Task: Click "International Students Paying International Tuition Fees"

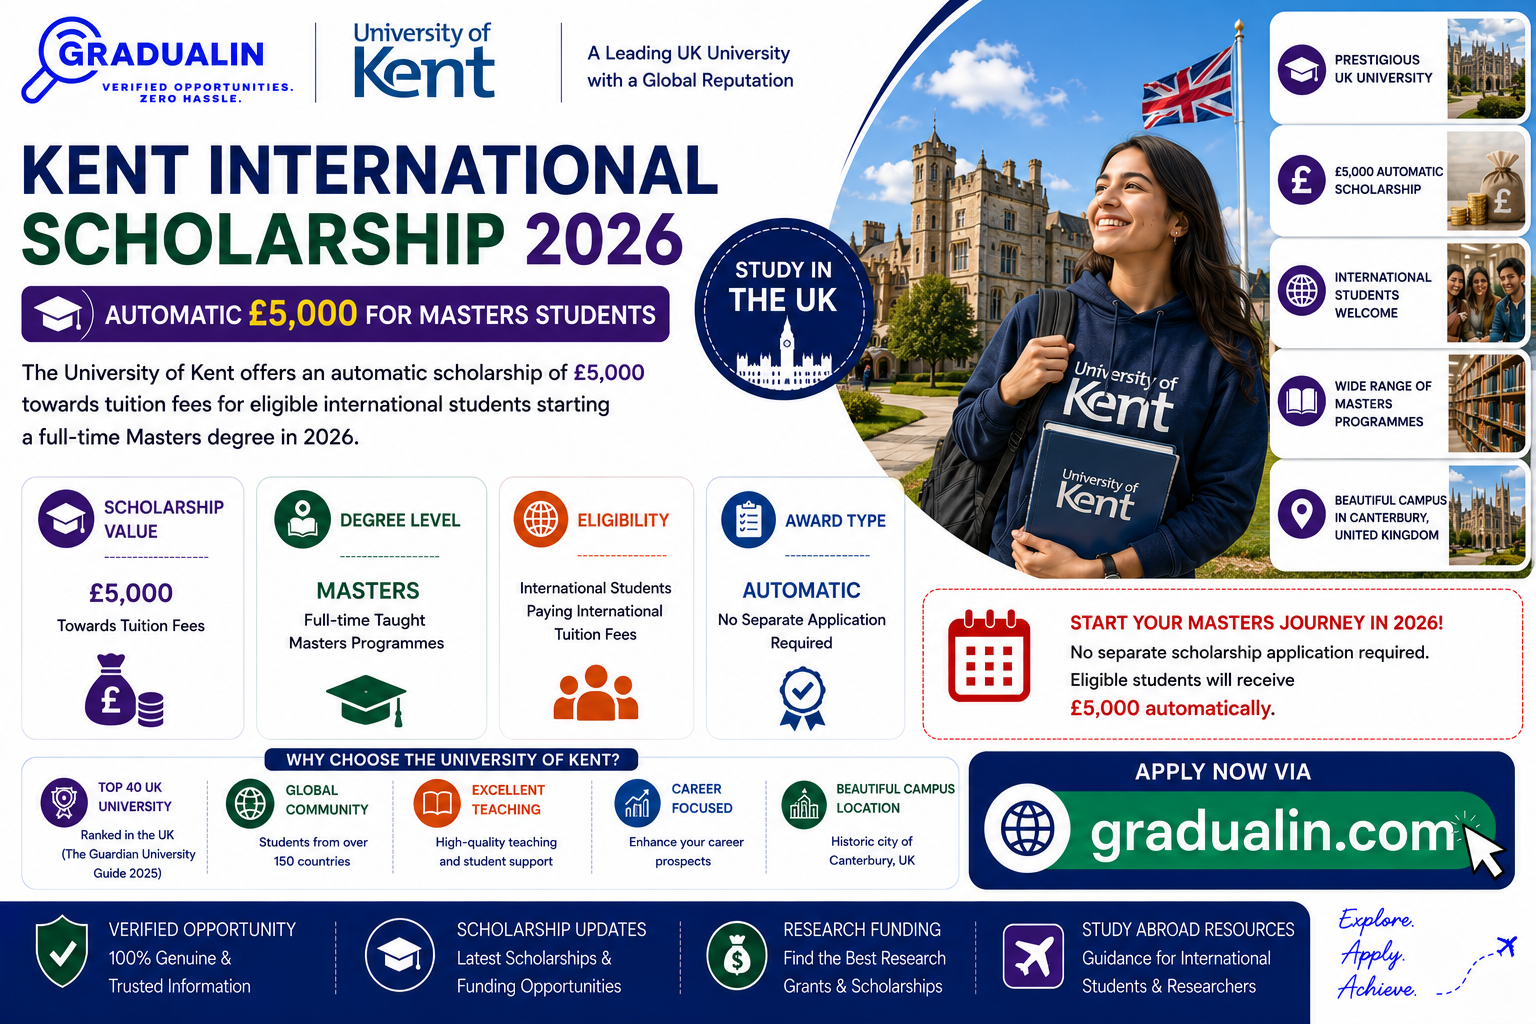Action: tap(596, 611)
